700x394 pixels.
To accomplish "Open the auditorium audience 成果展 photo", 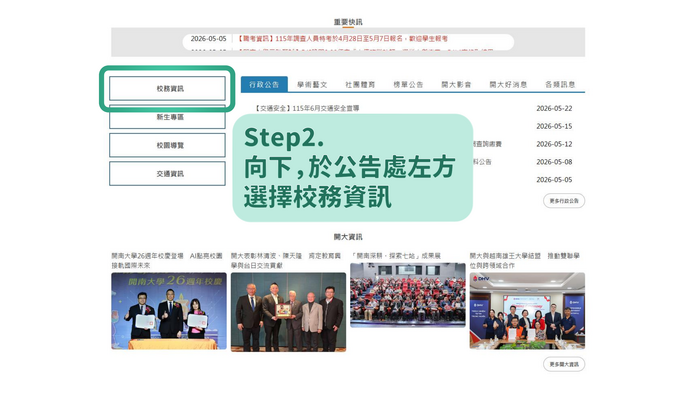I will pos(408,295).
